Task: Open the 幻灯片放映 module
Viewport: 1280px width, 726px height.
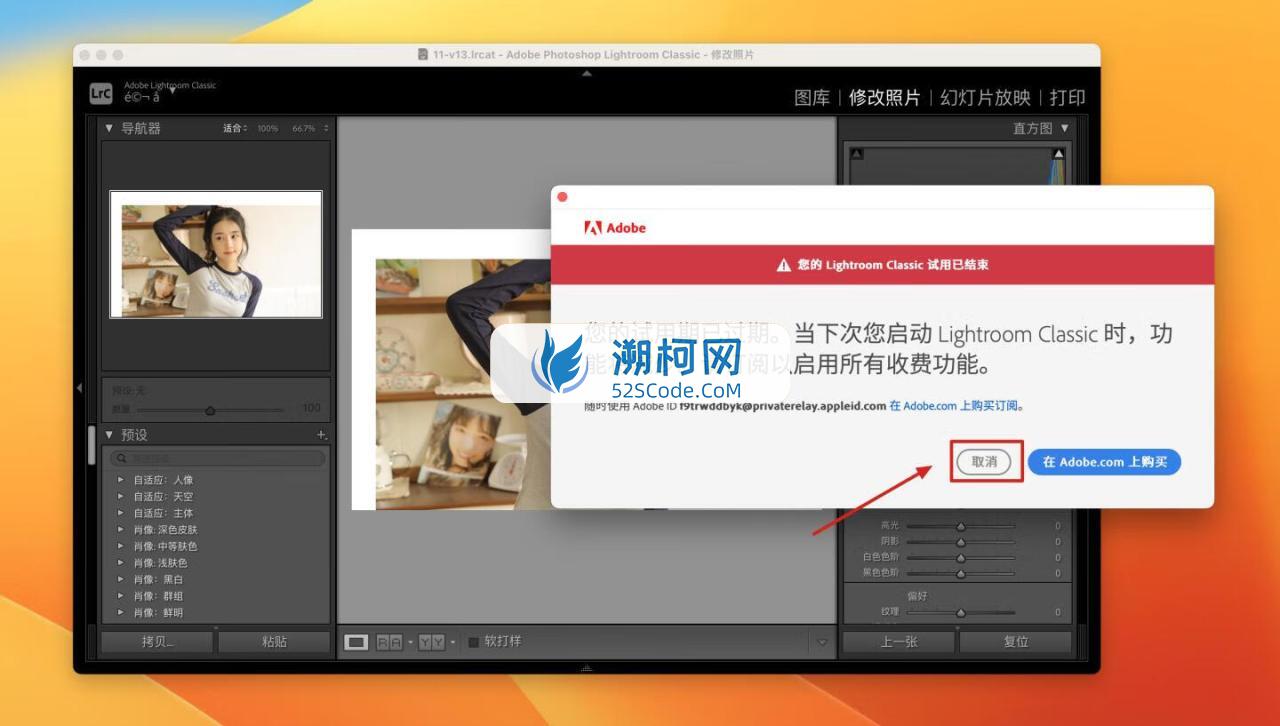Action: [x=985, y=98]
